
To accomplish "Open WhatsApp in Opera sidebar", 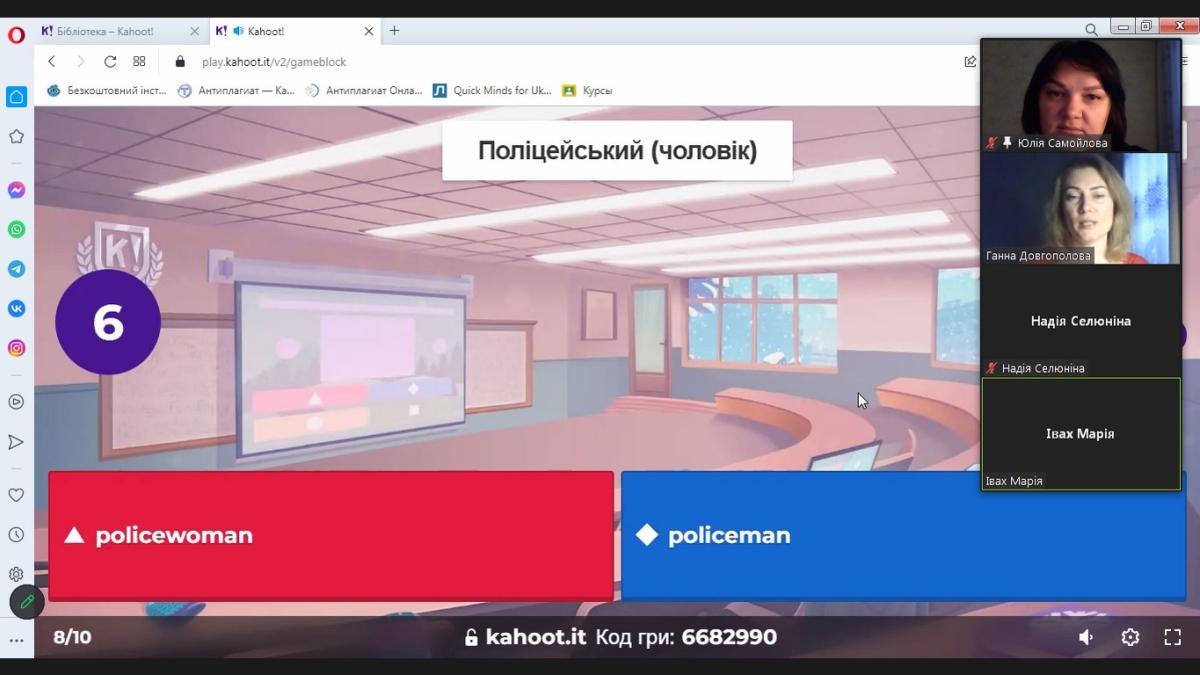I will tap(16, 229).
